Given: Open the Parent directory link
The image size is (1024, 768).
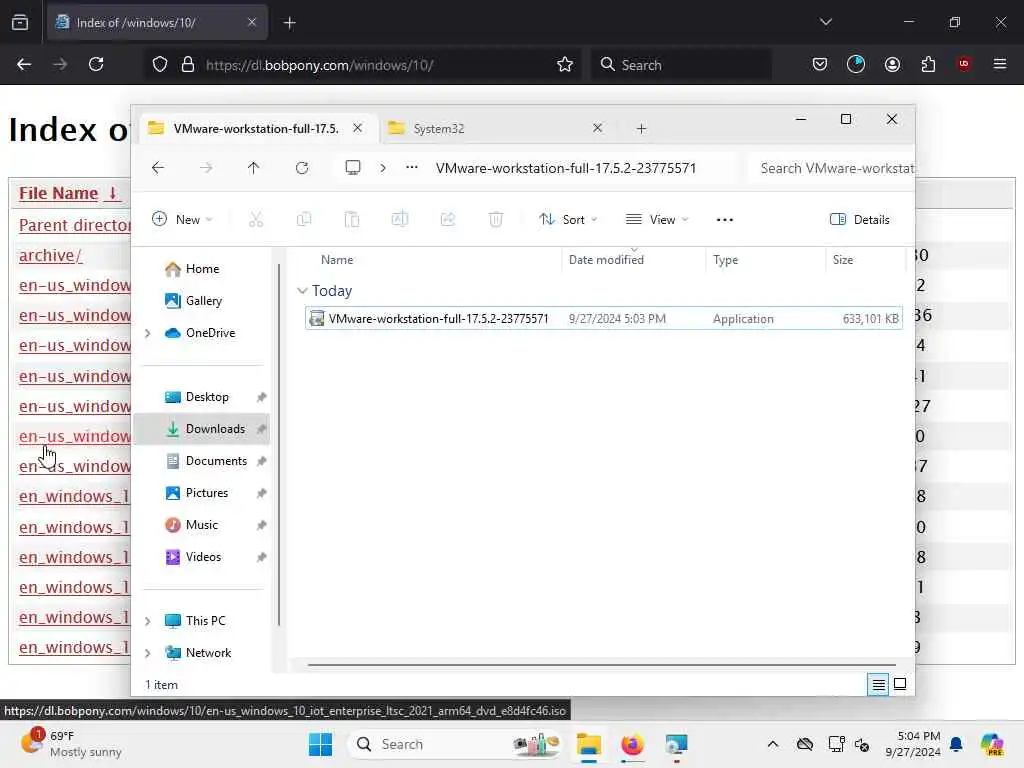Looking at the screenshot, I should point(74,225).
